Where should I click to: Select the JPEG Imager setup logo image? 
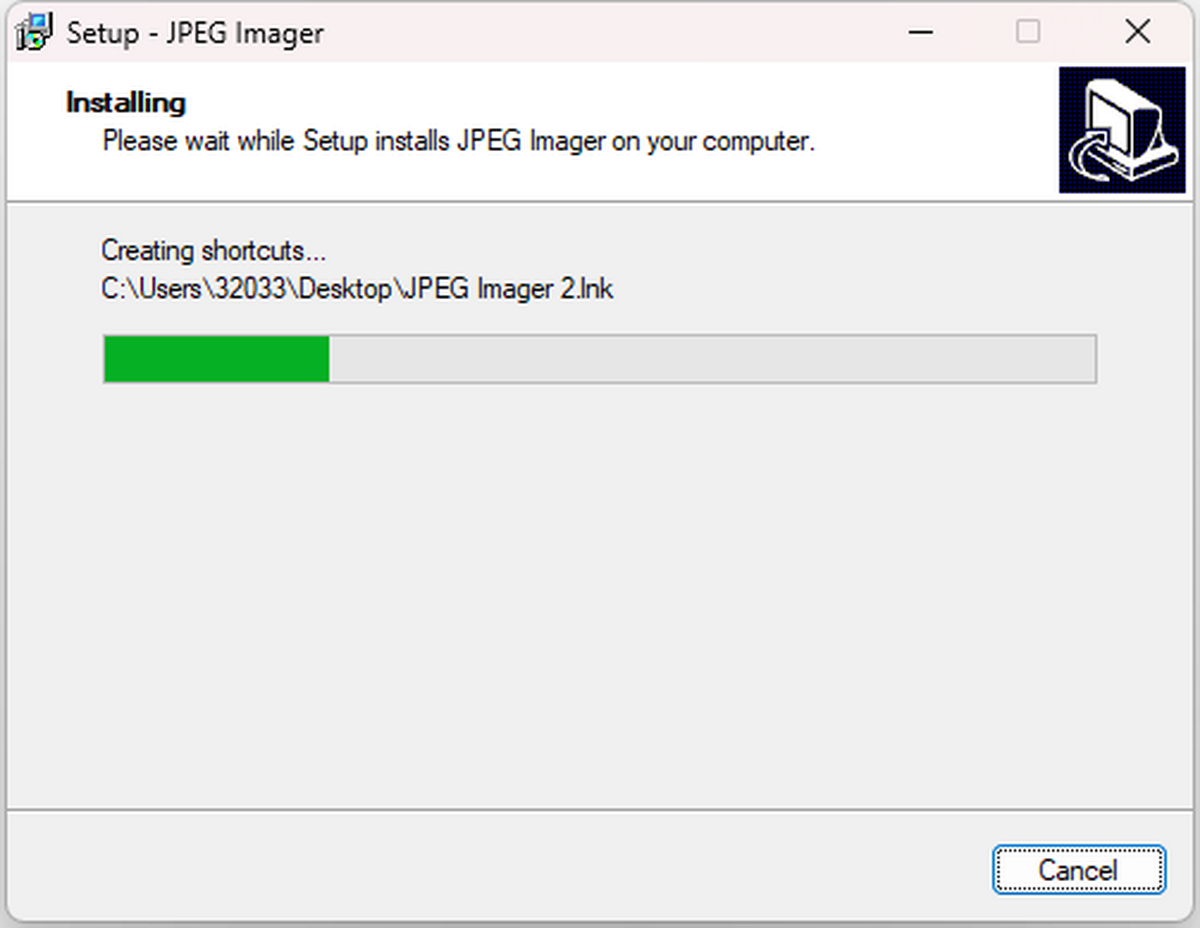pos(1121,130)
